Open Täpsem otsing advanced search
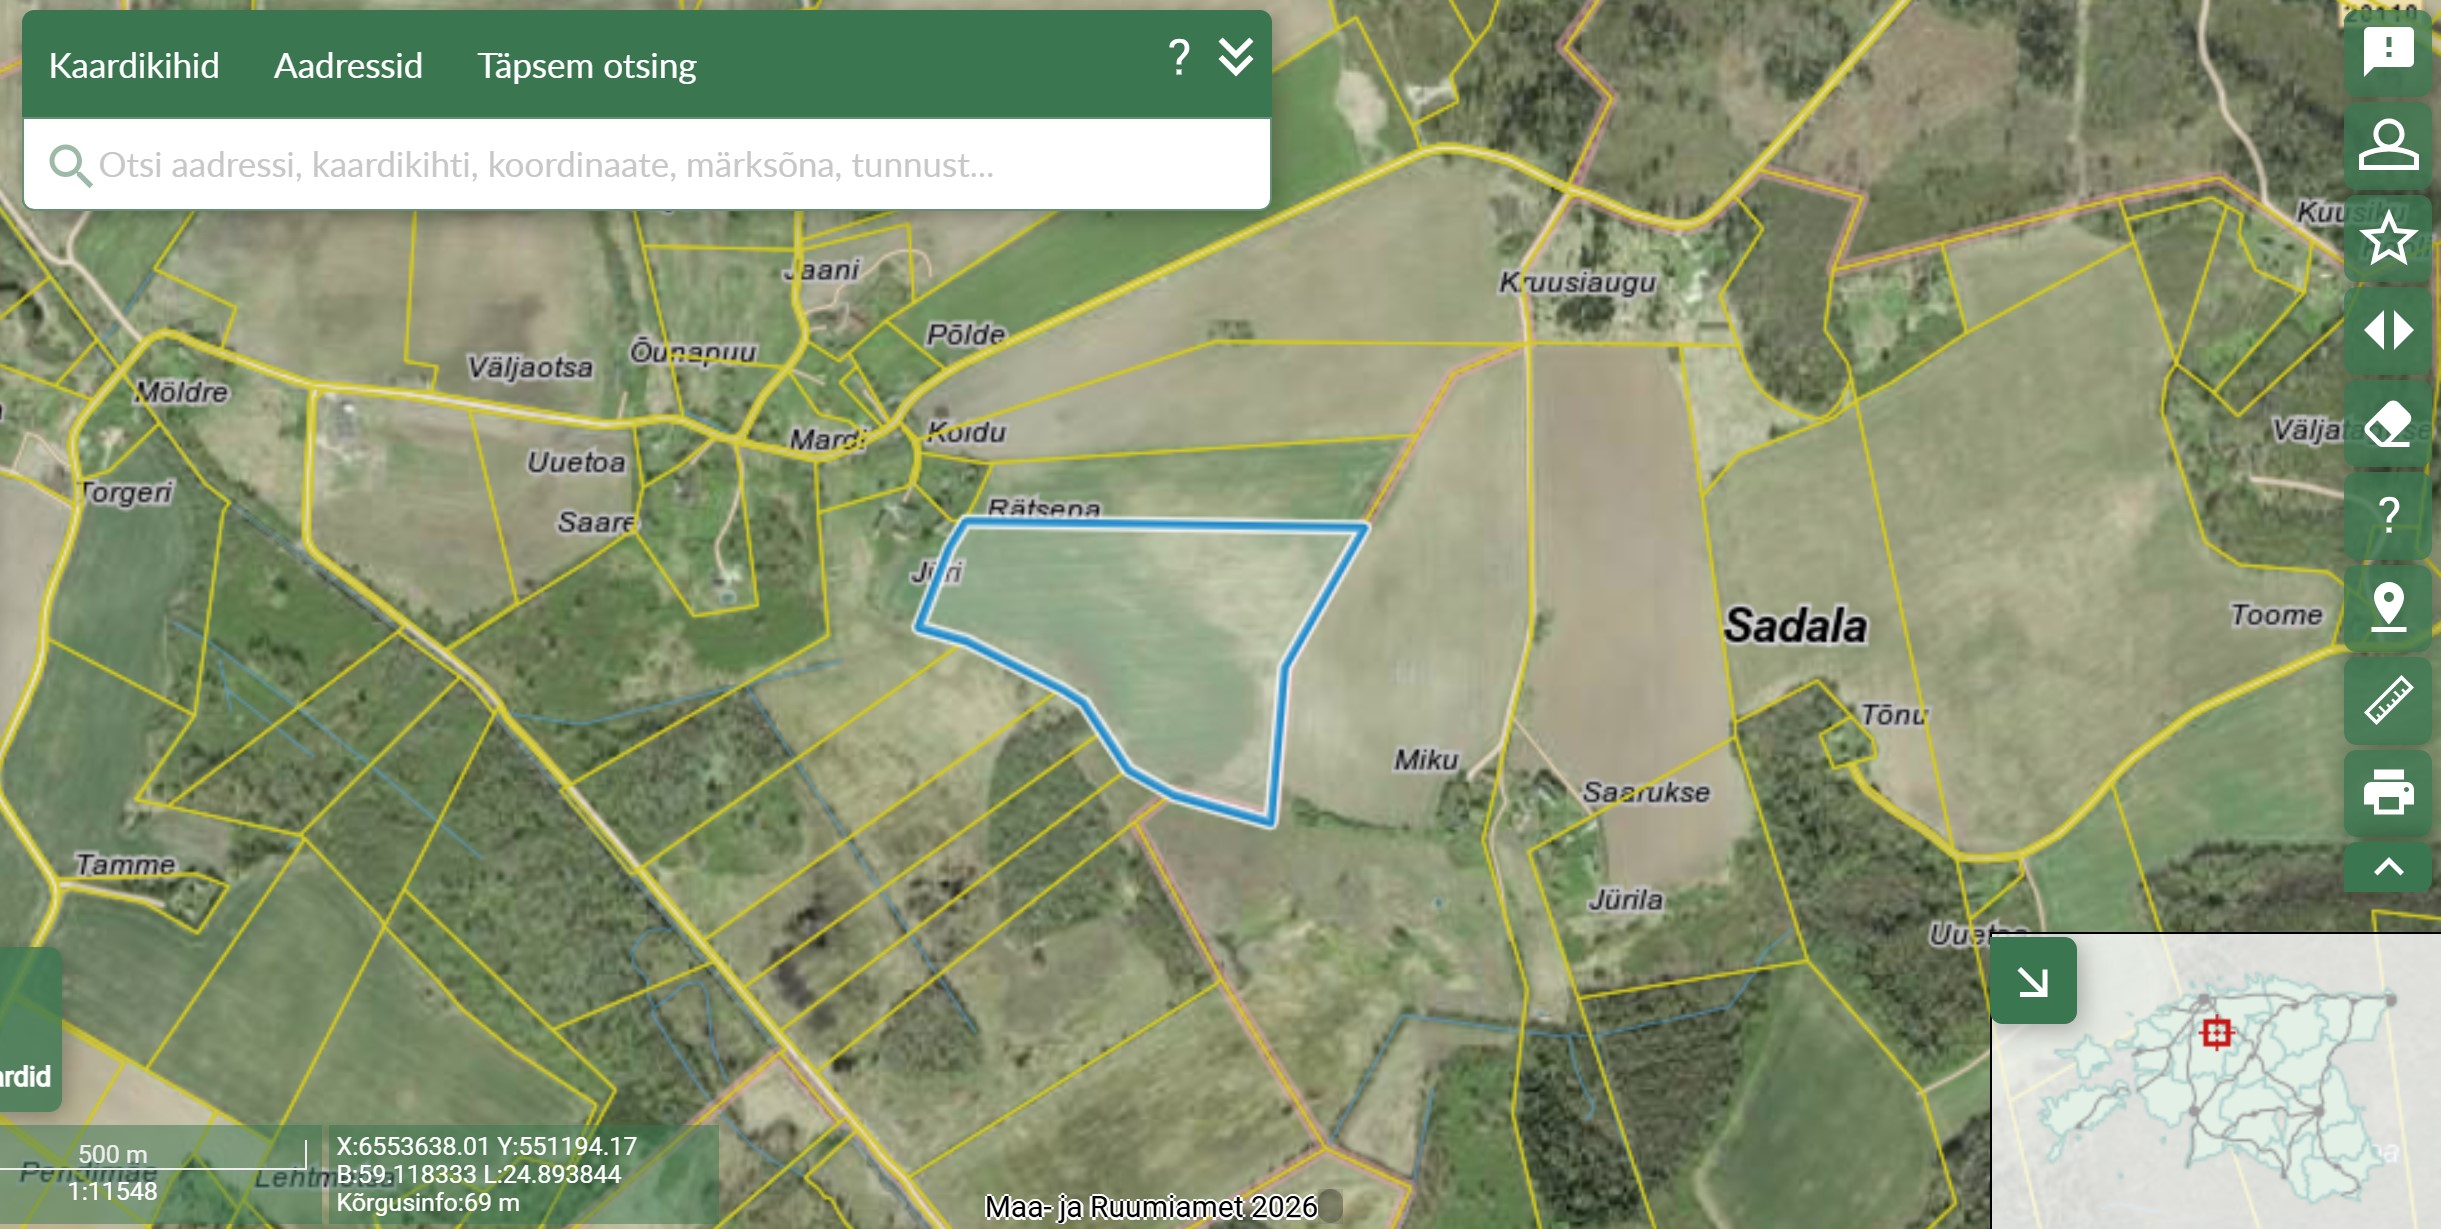 [x=586, y=66]
